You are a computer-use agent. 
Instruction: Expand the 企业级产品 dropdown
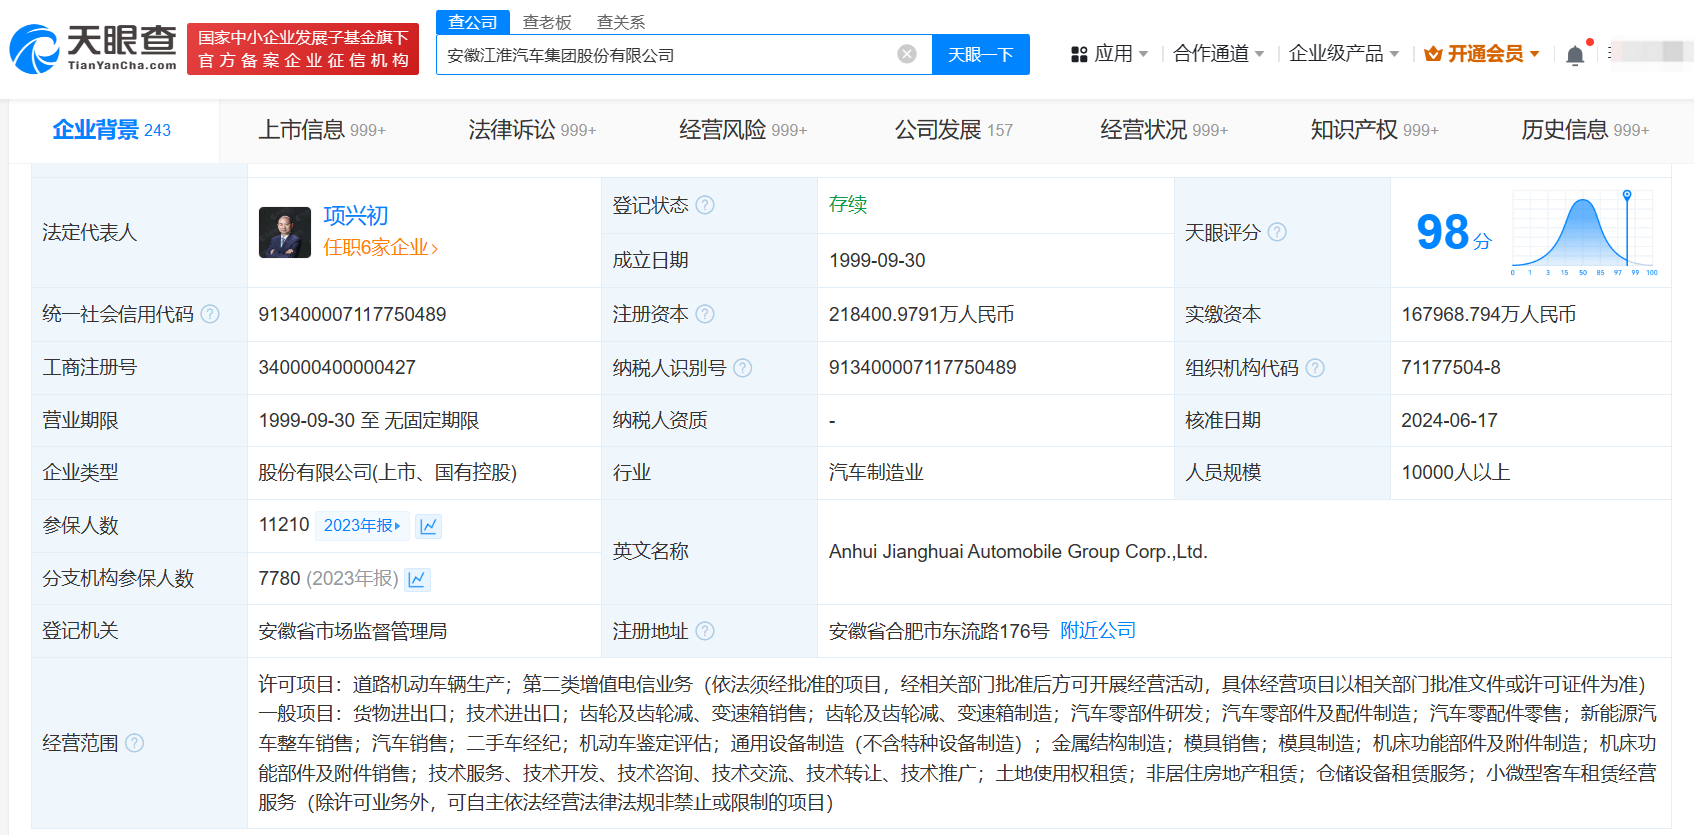[x=1394, y=54]
